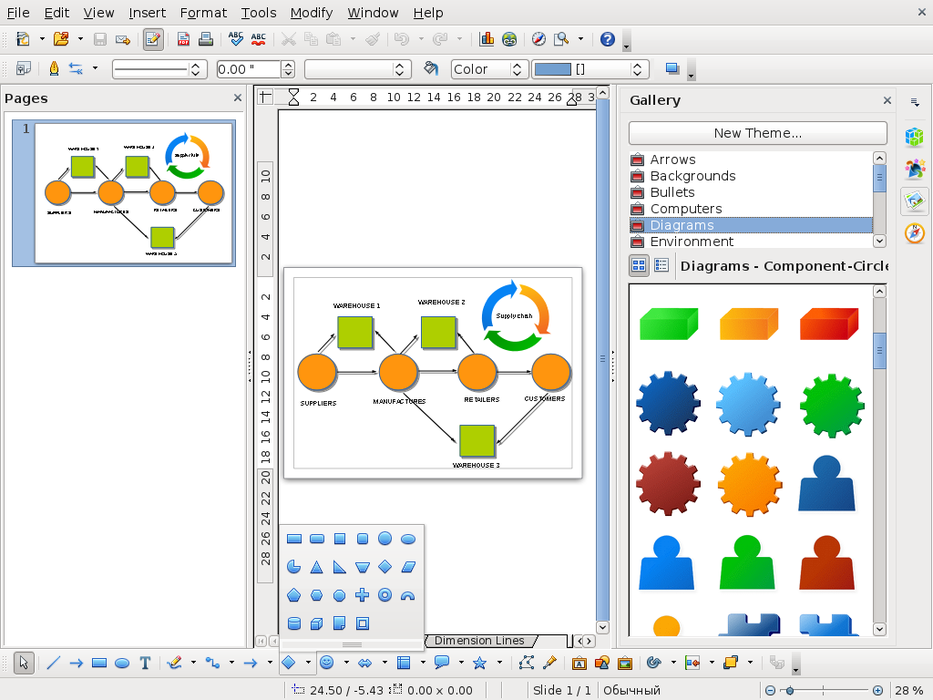Screen dimensions: 933x700
Task: Toggle Edit File mode button
Action: click(x=153, y=40)
